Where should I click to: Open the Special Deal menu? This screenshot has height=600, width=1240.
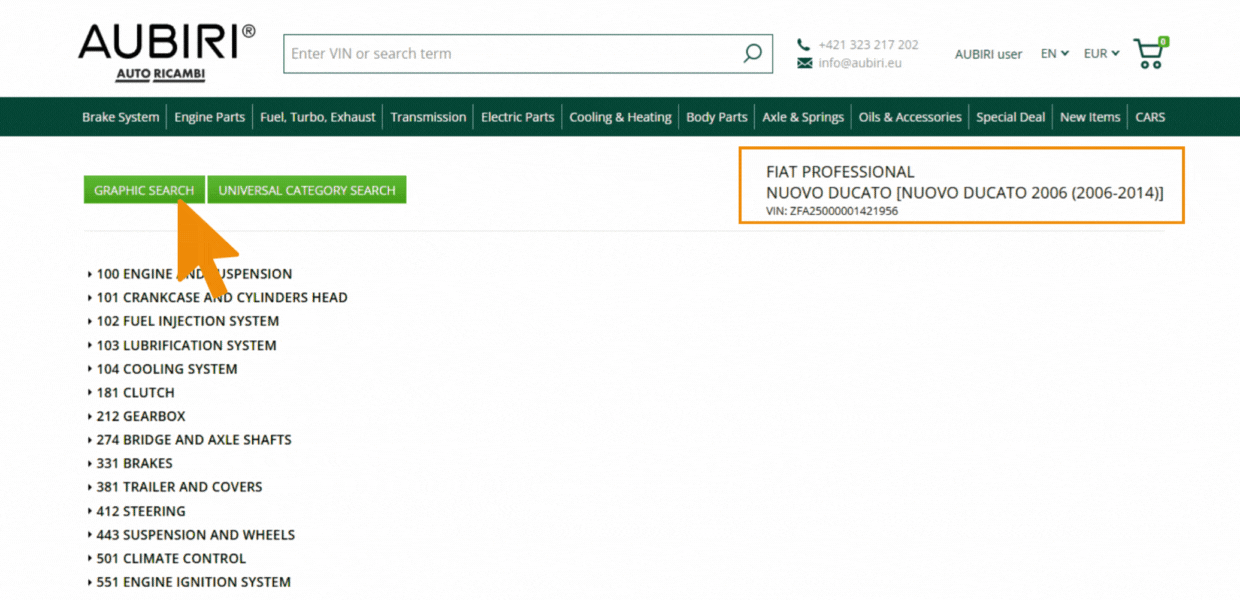[x=1010, y=117]
